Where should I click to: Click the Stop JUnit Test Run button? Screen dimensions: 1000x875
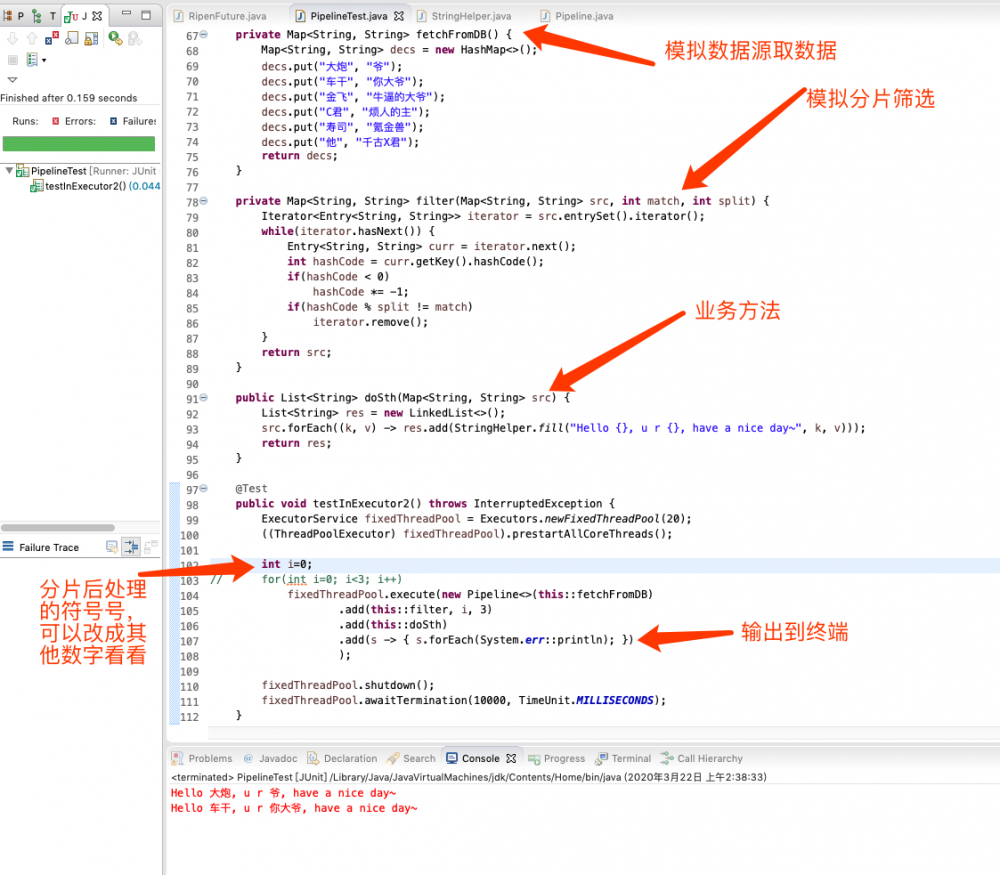pyautogui.click(x=13, y=60)
